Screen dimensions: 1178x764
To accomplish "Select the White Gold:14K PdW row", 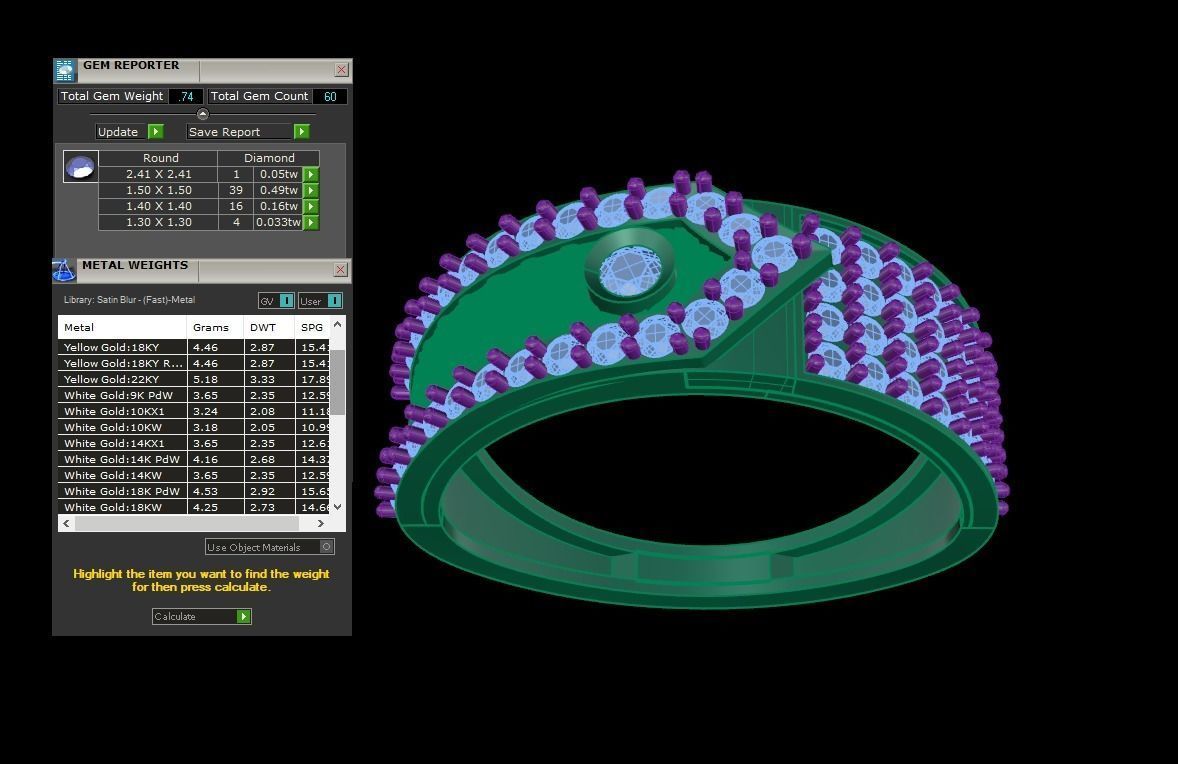I will (x=194, y=459).
